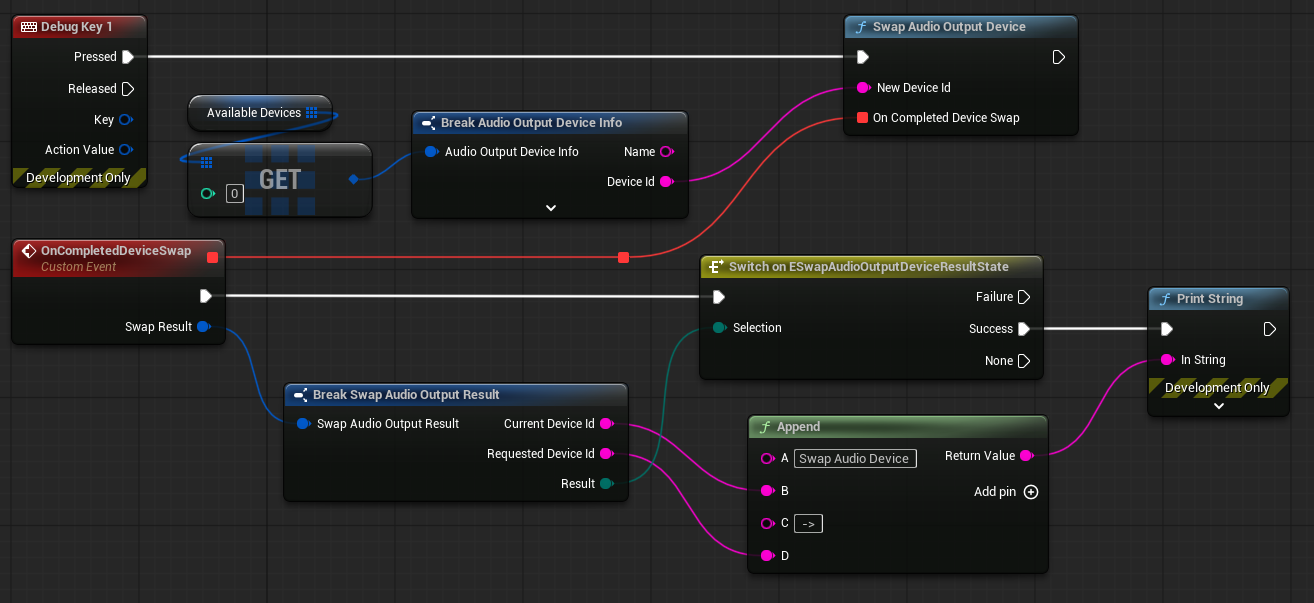Click the Swap Result output pin
The height and width of the screenshot is (603, 1314).
click(203, 327)
